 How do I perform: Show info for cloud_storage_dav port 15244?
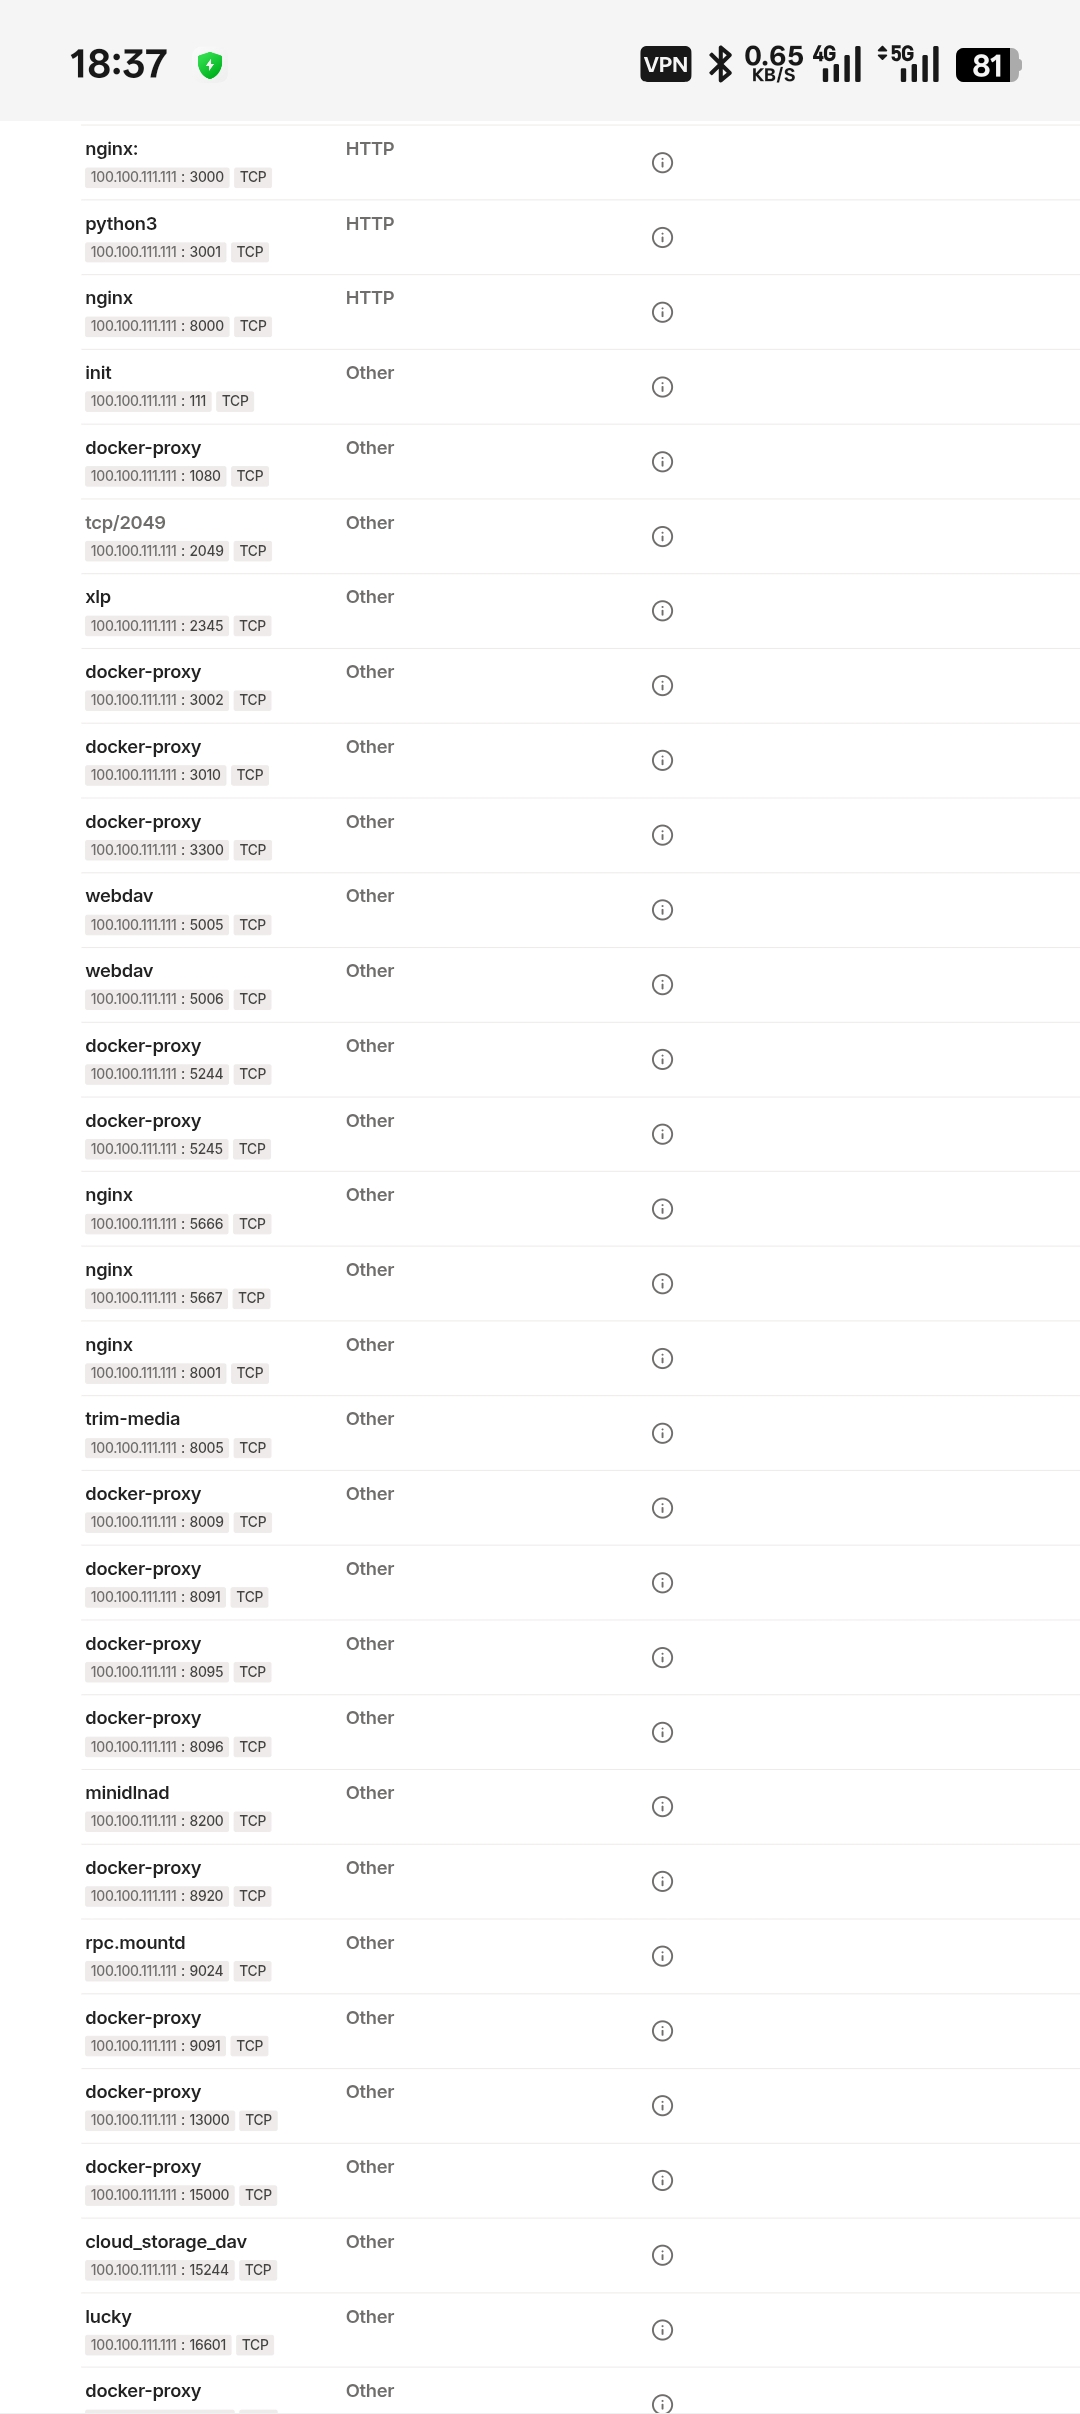662,2255
